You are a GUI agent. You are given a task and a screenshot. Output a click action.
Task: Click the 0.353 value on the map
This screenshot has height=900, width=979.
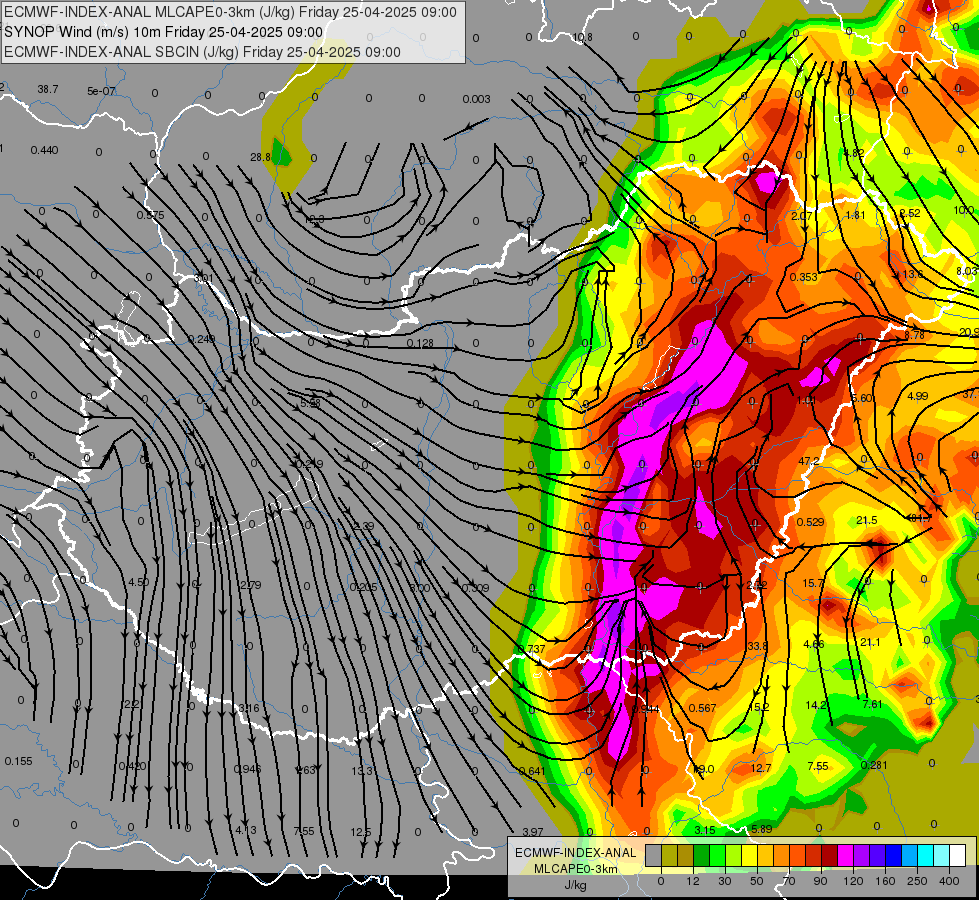804,277
